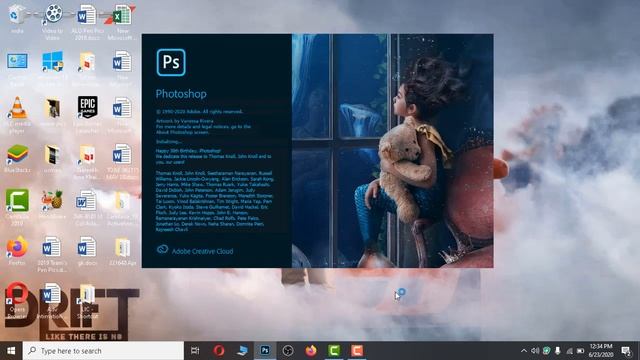
Task: Click the microphone tray icon
Action: [558, 351]
